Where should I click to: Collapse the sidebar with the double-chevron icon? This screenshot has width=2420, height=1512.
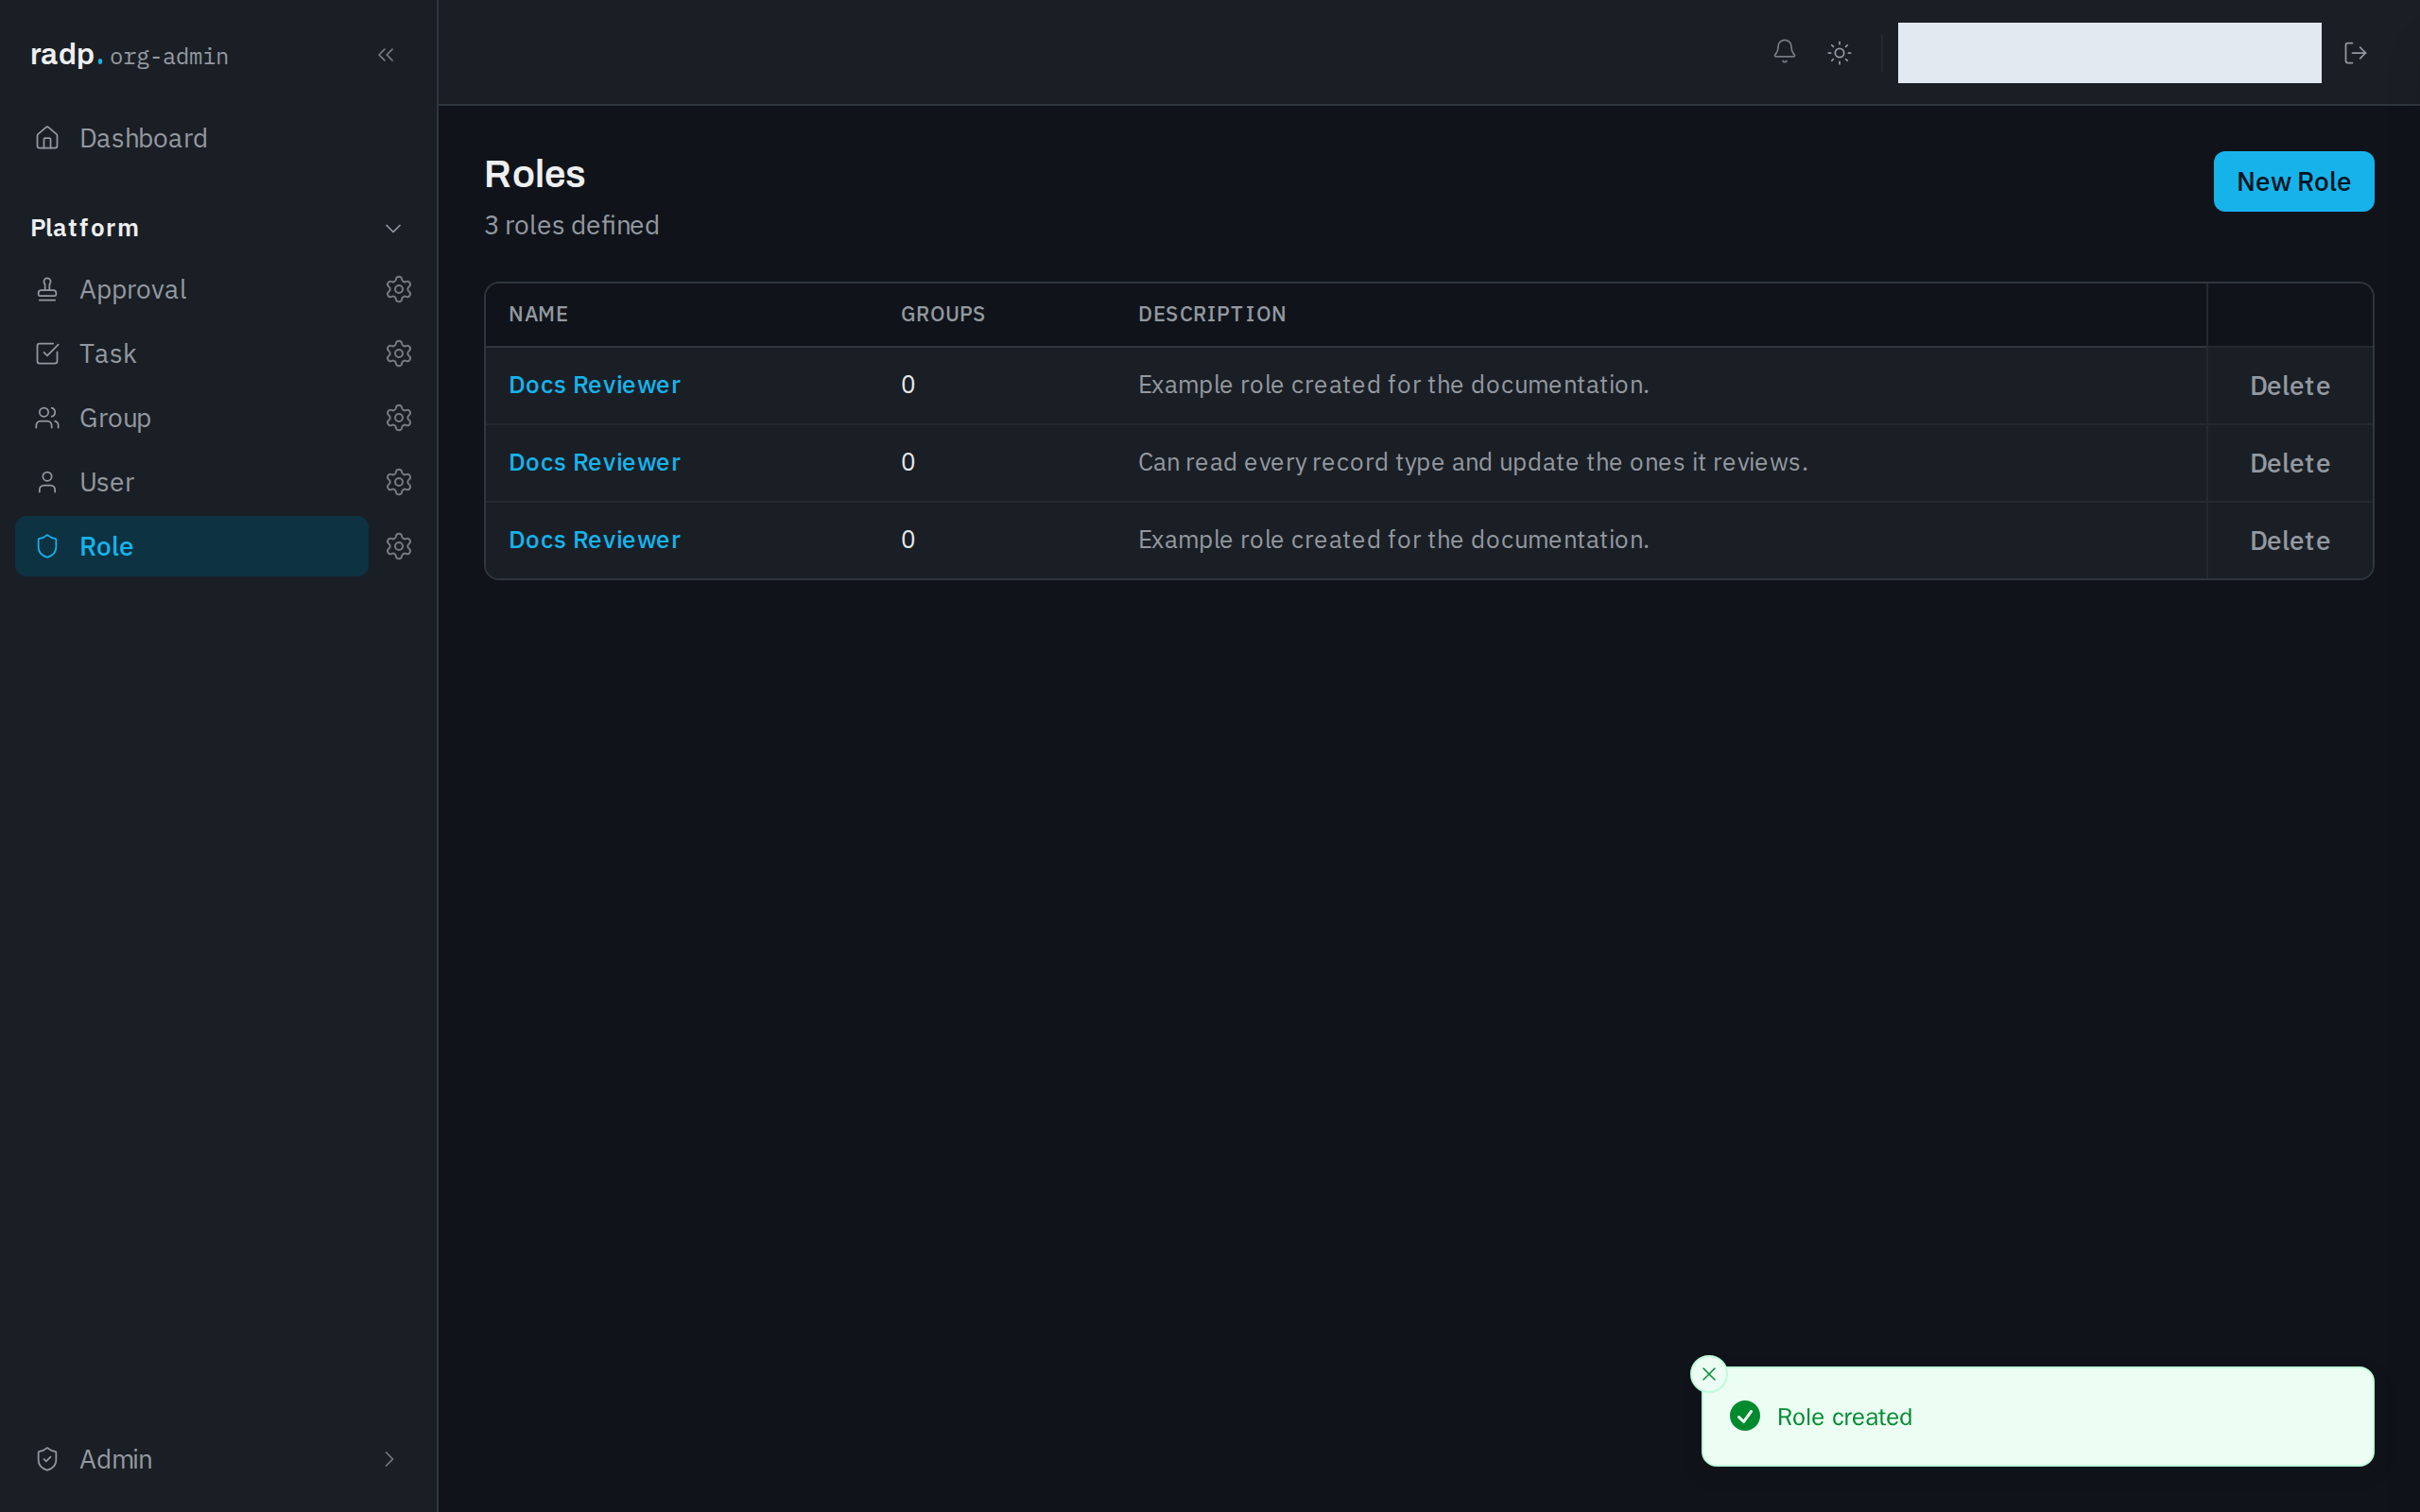pos(386,55)
